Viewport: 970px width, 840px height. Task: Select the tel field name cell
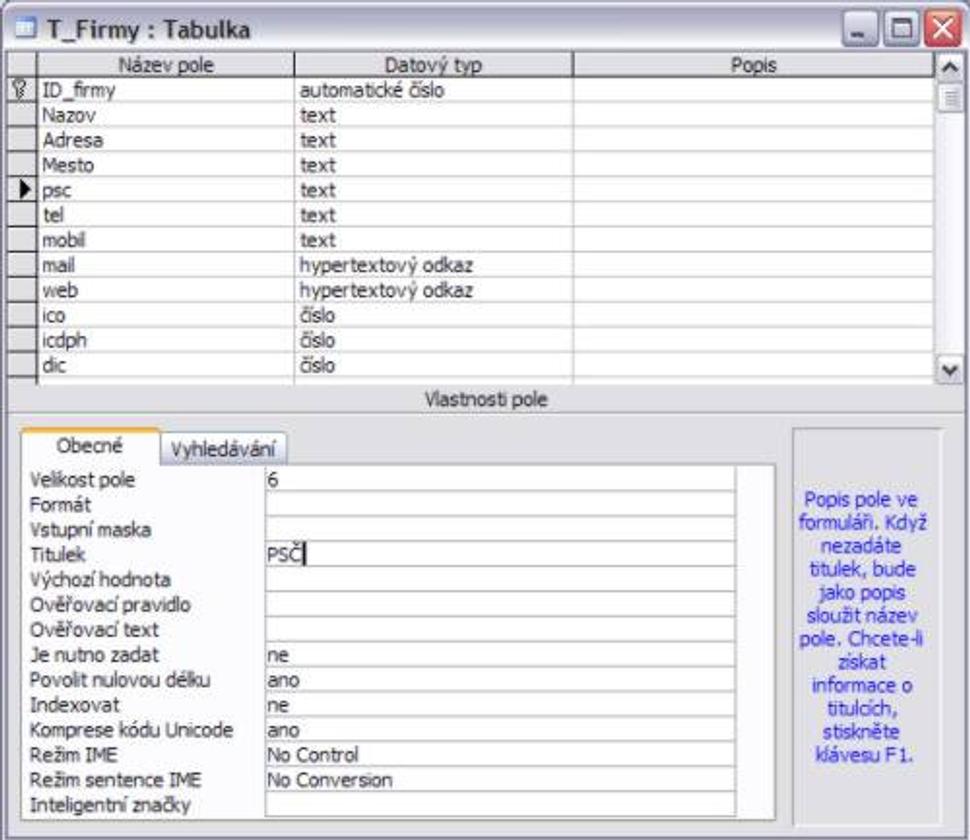pos(166,215)
